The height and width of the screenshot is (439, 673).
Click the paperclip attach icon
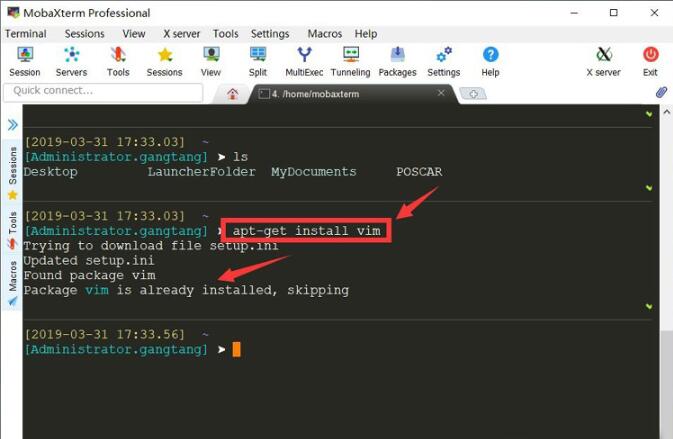tap(661, 92)
